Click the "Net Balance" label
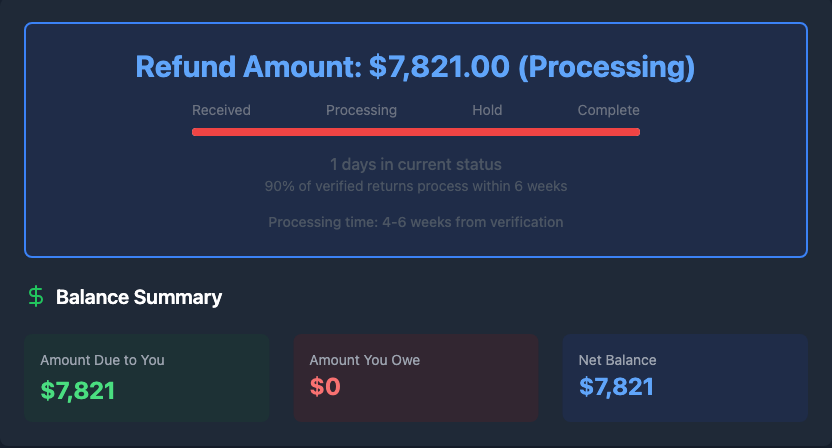This screenshot has width=832, height=448. [617, 360]
